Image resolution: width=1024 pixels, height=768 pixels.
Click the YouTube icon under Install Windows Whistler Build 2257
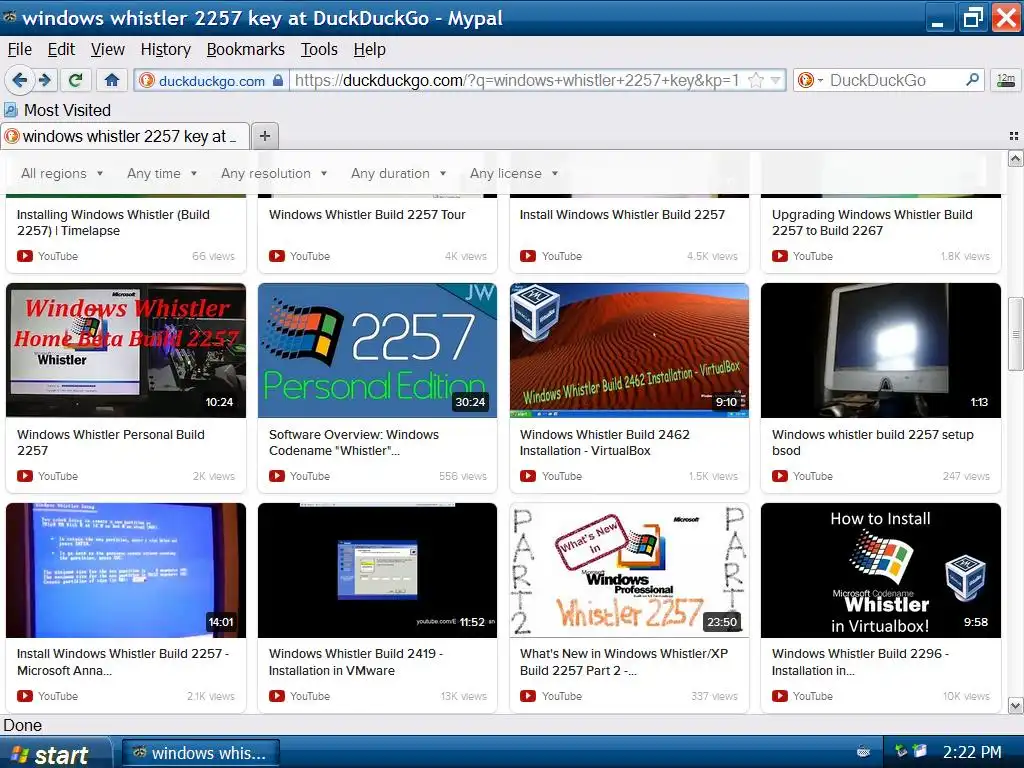[x=528, y=256]
